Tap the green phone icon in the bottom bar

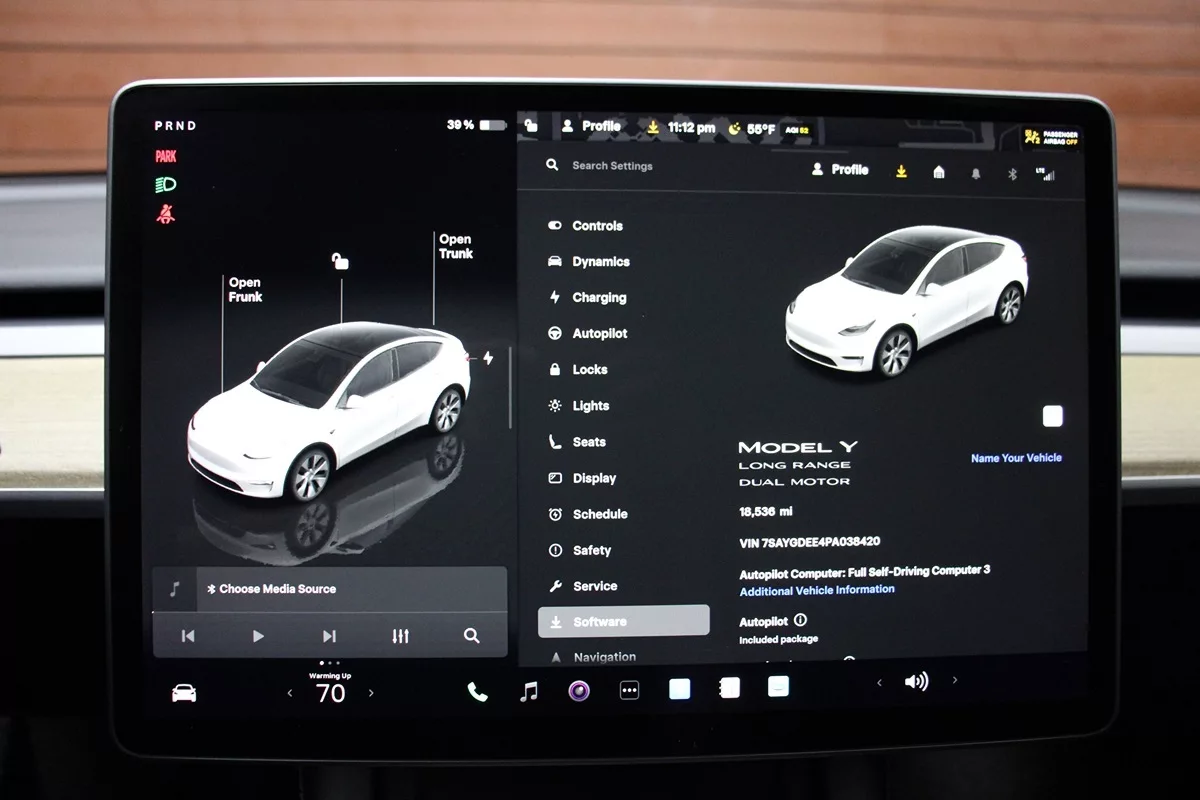tap(478, 691)
